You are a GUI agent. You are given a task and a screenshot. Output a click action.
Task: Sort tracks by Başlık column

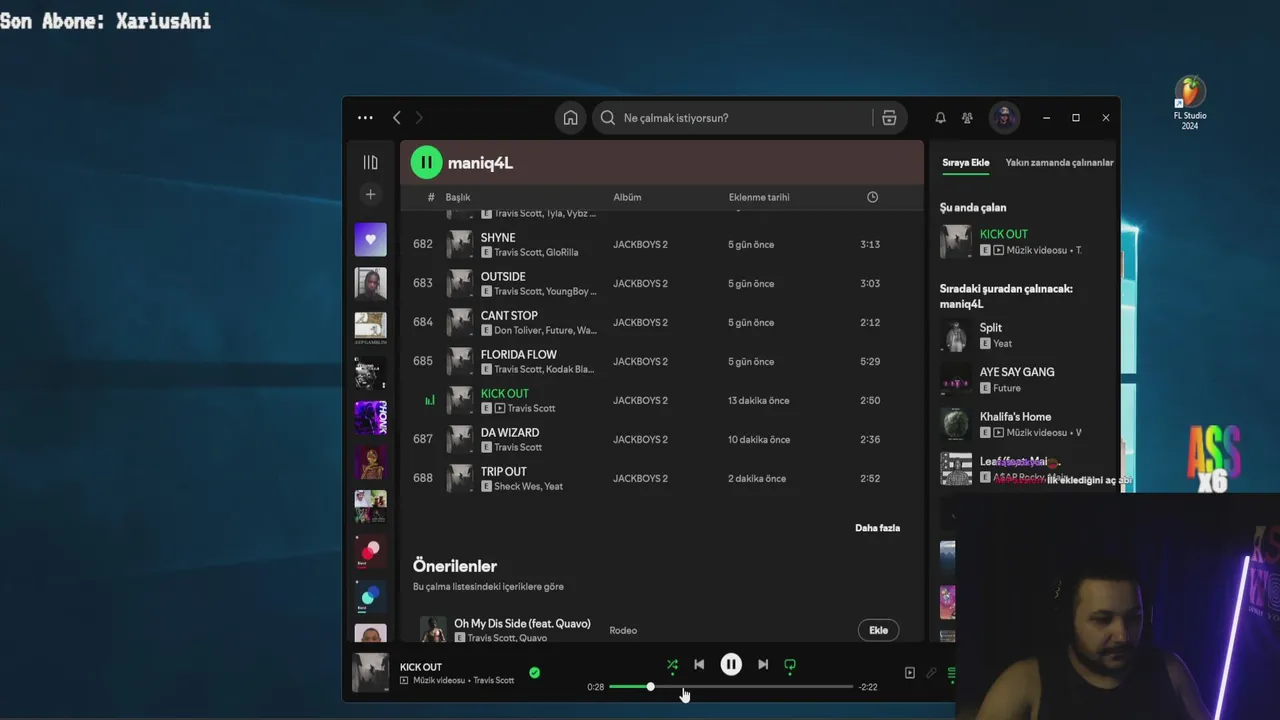click(457, 197)
